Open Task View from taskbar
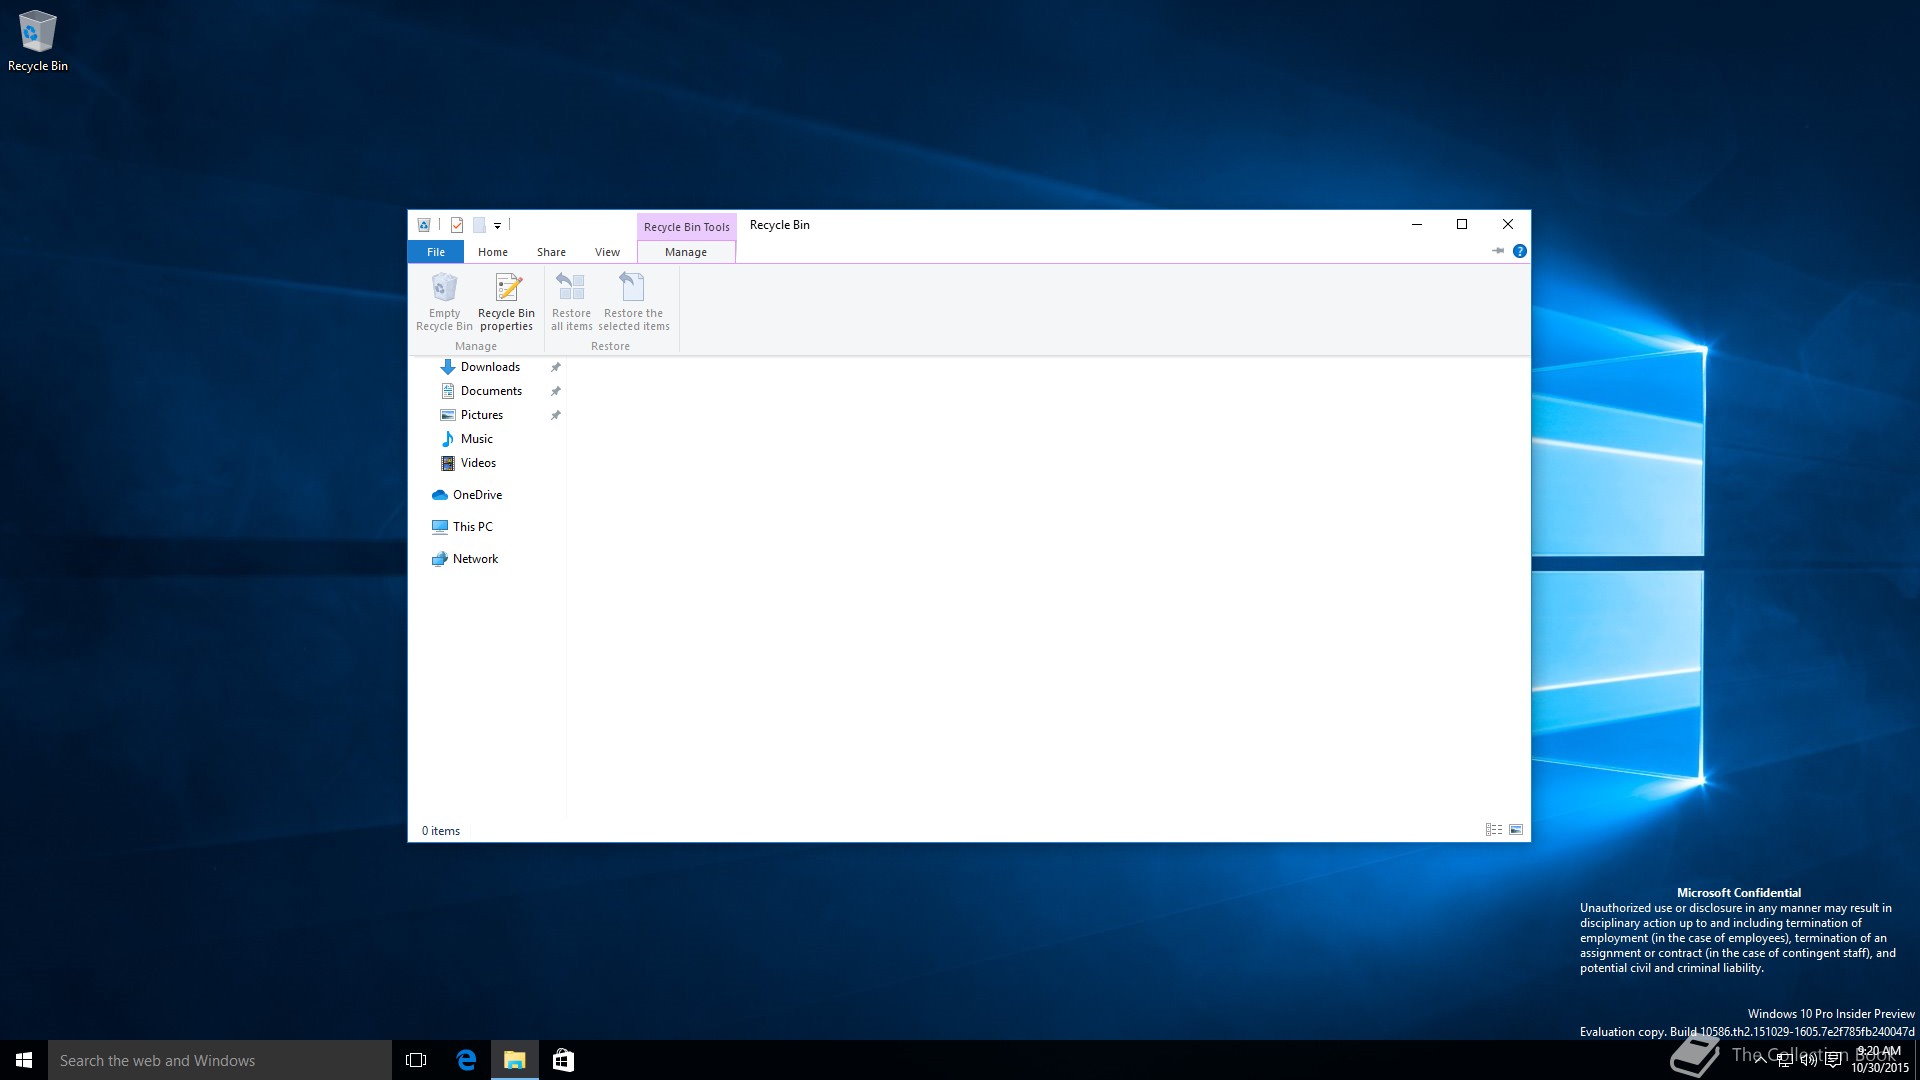The height and width of the screenshot is (1080, 1920). (416, 1060)
